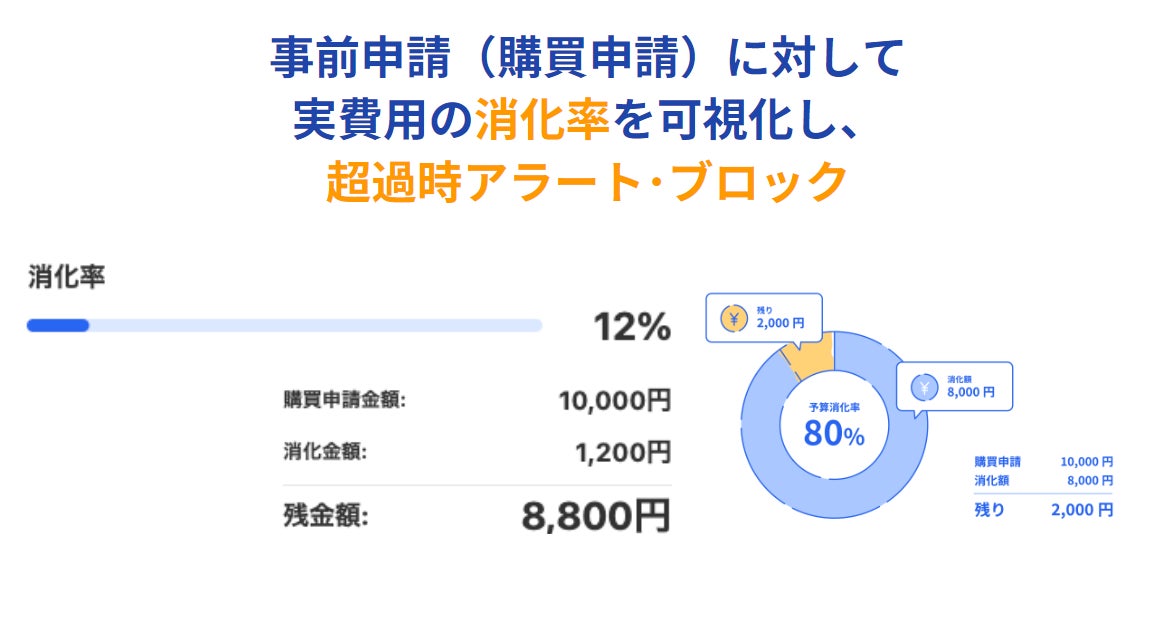Viewport: 1164px width, 639px height.
Task: Click the 12% progress percentage
Action: pyautogui.click(x=631, y=327)
